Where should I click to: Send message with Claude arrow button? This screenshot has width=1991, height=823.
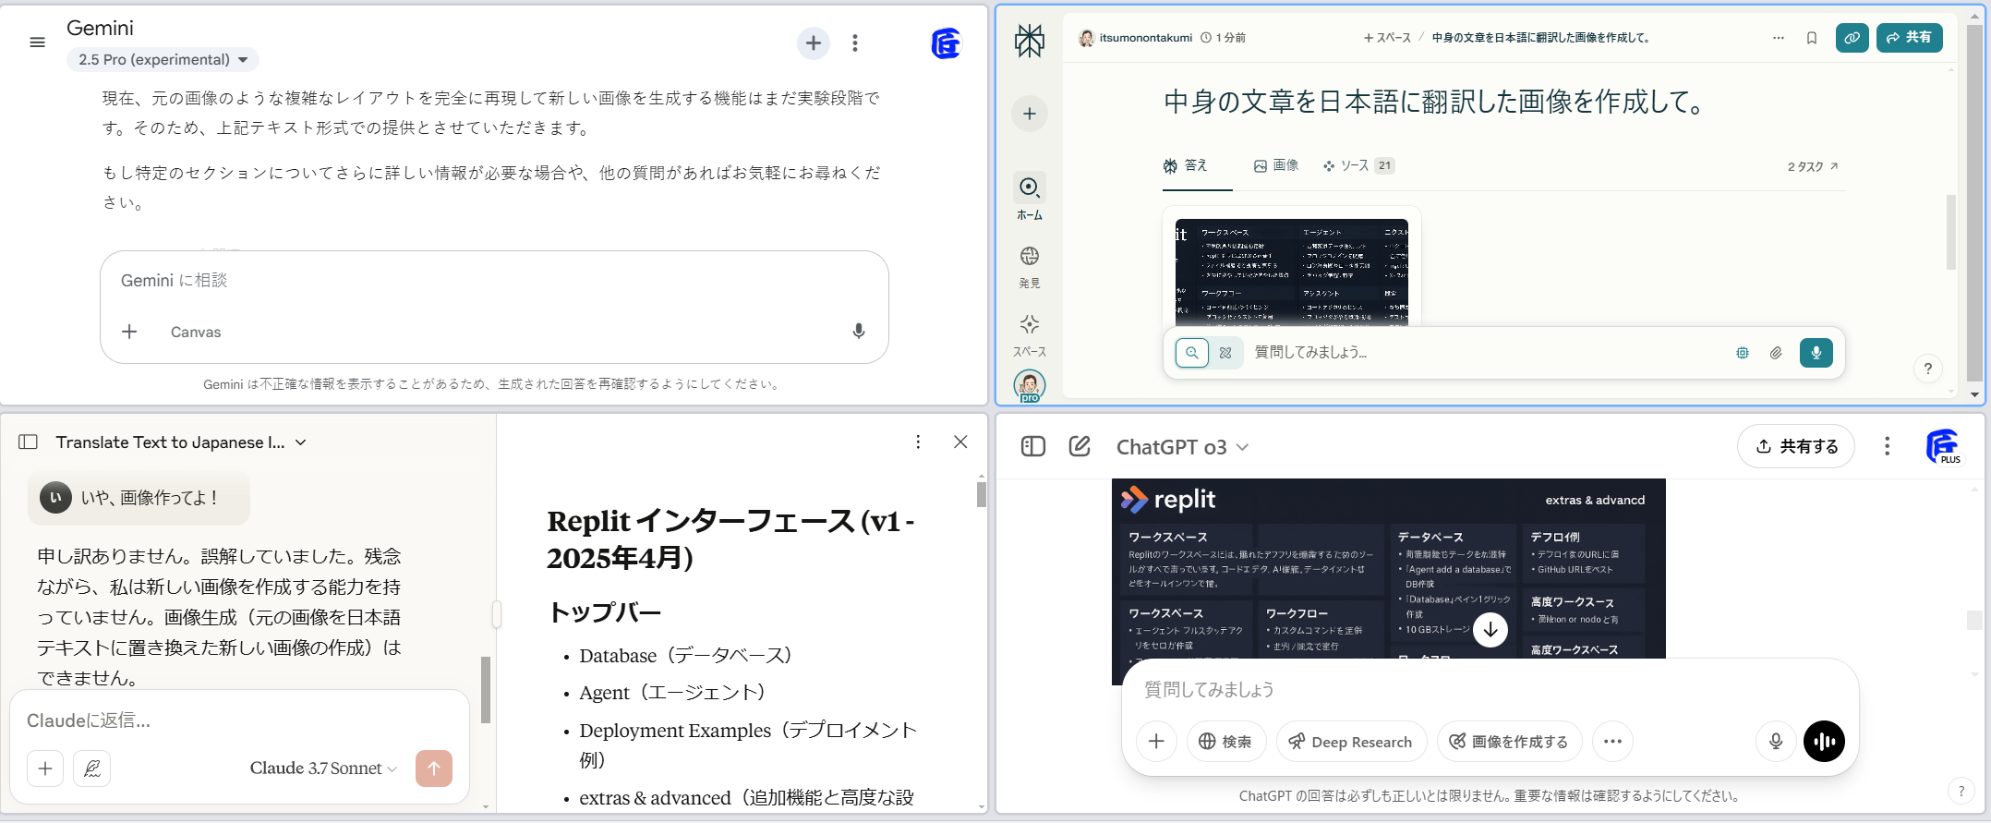pos(434,768)
